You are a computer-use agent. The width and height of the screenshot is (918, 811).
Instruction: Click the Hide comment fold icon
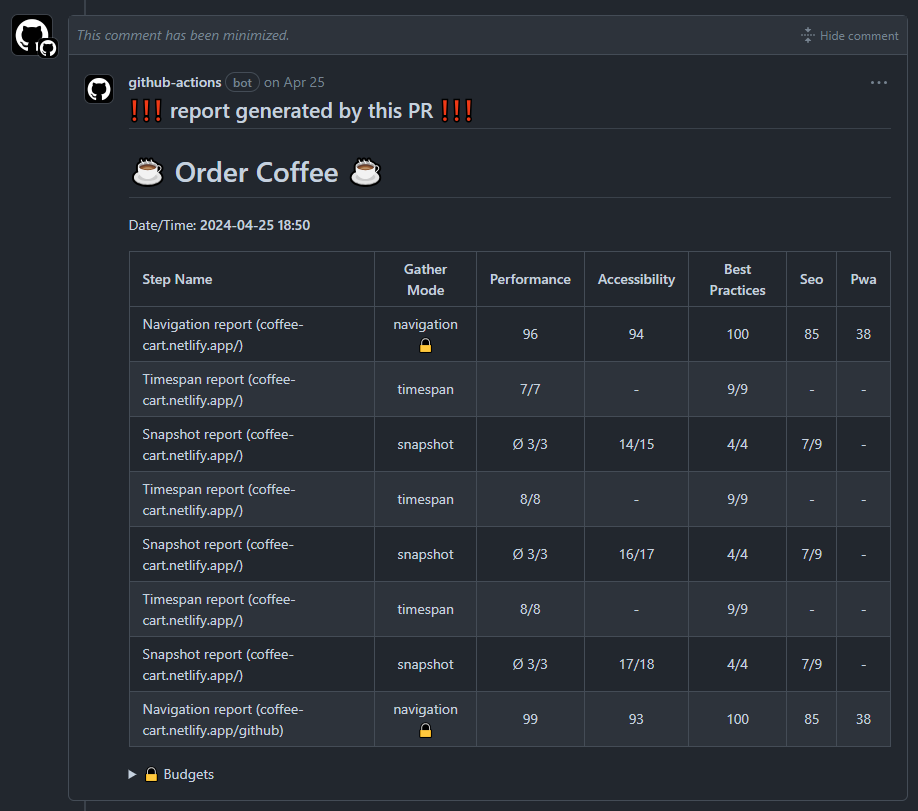click(x=808, y=36)
